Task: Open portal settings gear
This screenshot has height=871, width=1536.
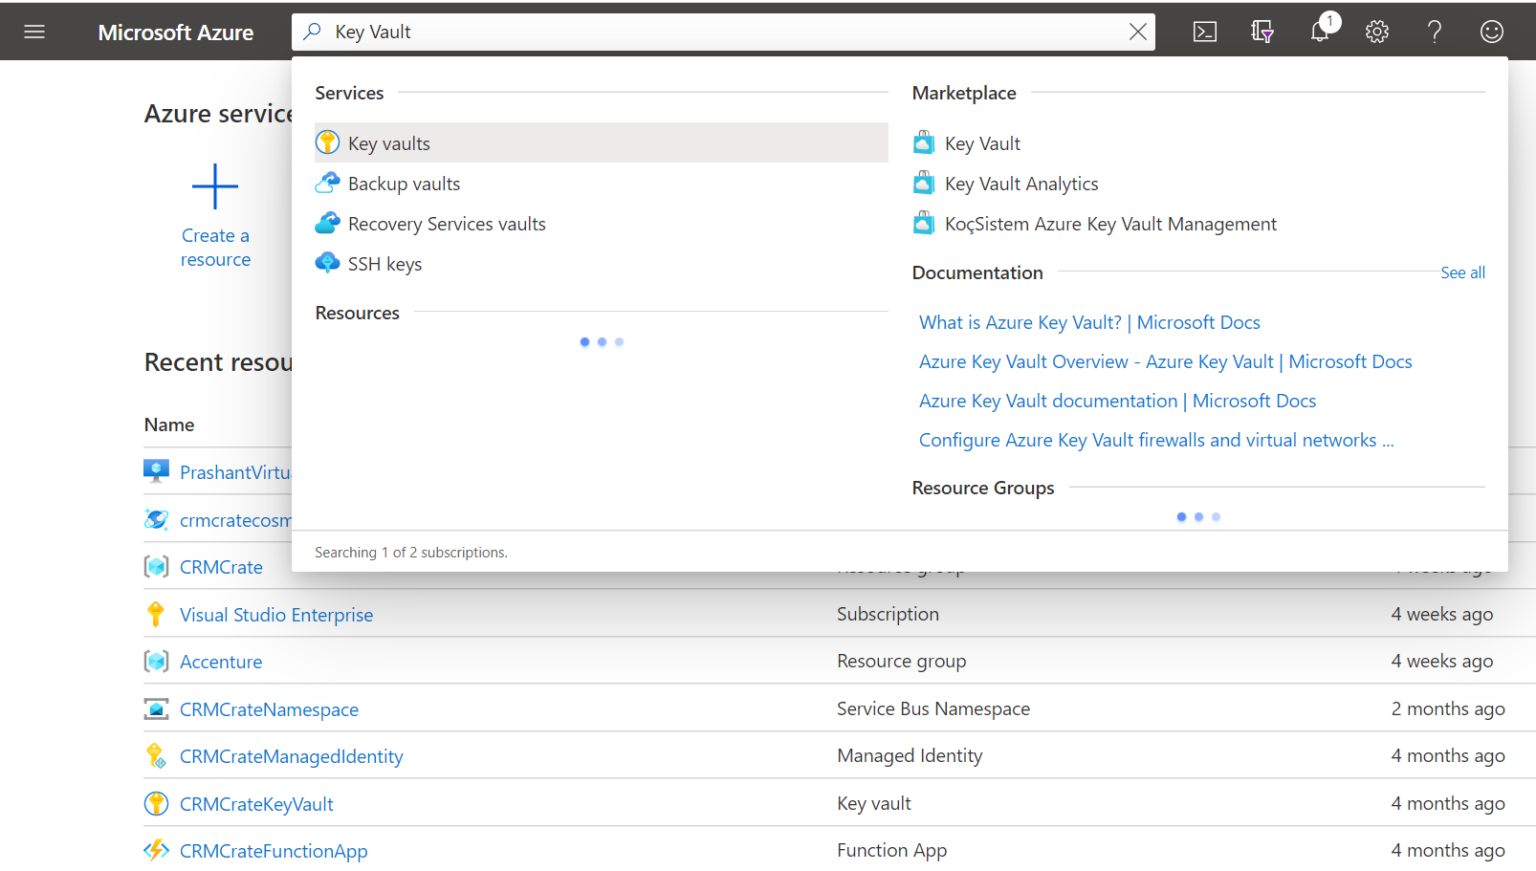Action: 1377,32
